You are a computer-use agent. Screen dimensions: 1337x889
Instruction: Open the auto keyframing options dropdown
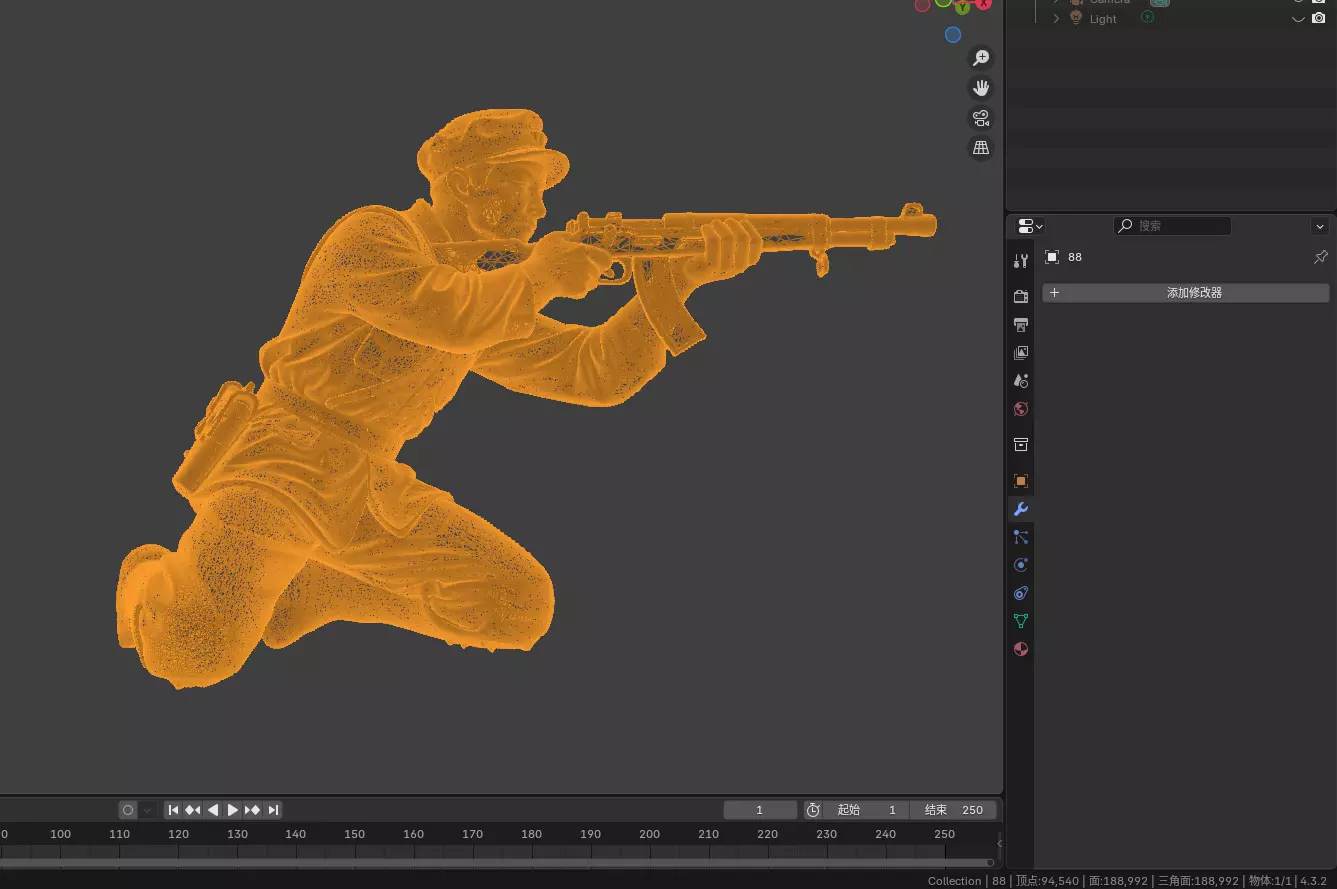[x=148, y=810]
